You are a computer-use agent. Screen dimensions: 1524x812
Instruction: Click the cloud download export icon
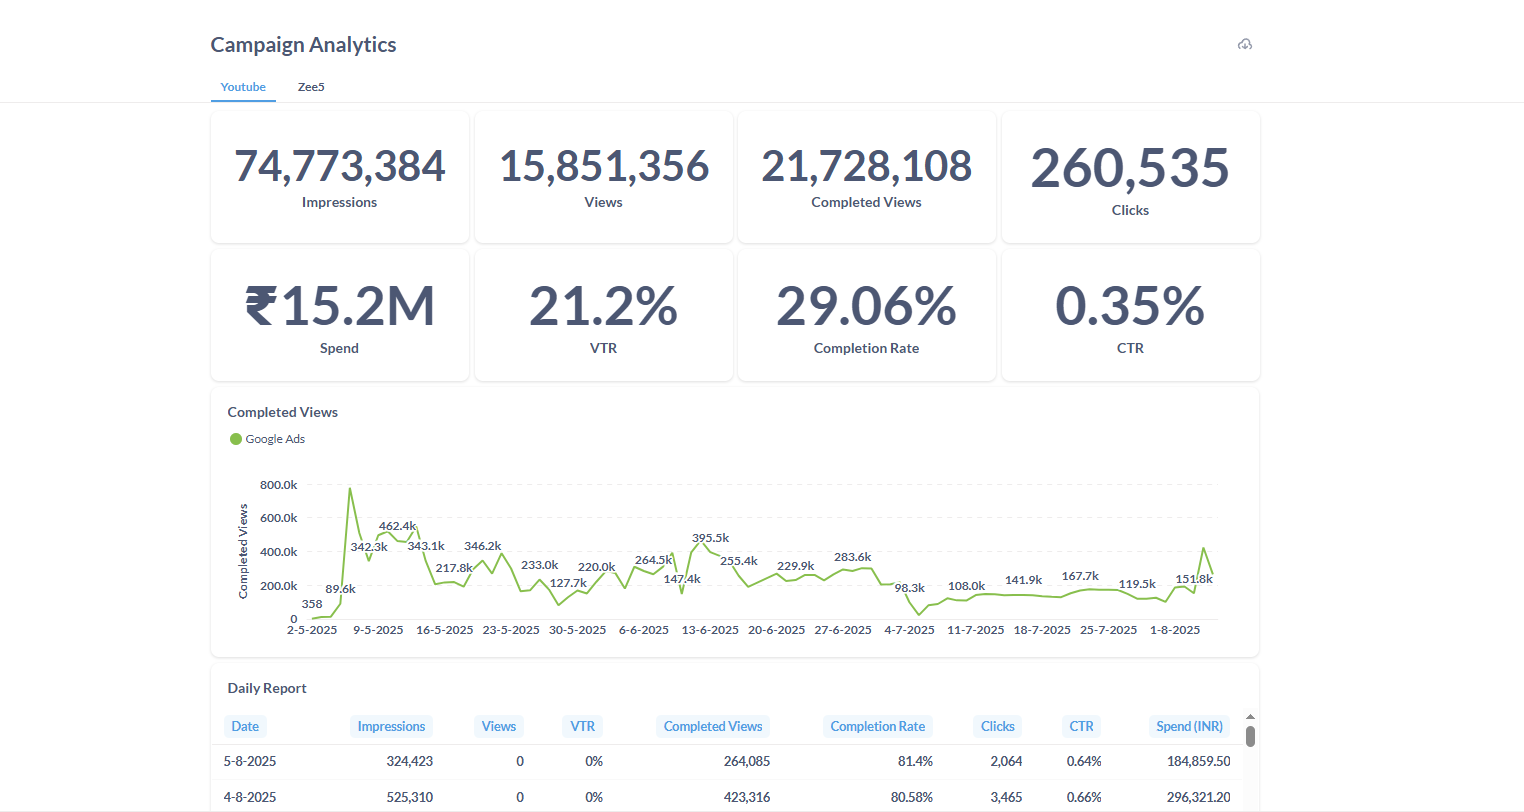[1245, 44]
